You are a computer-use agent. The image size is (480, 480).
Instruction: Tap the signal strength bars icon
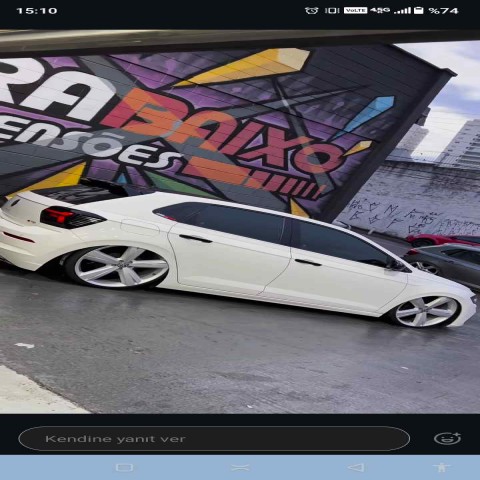(x=402, y=11)
